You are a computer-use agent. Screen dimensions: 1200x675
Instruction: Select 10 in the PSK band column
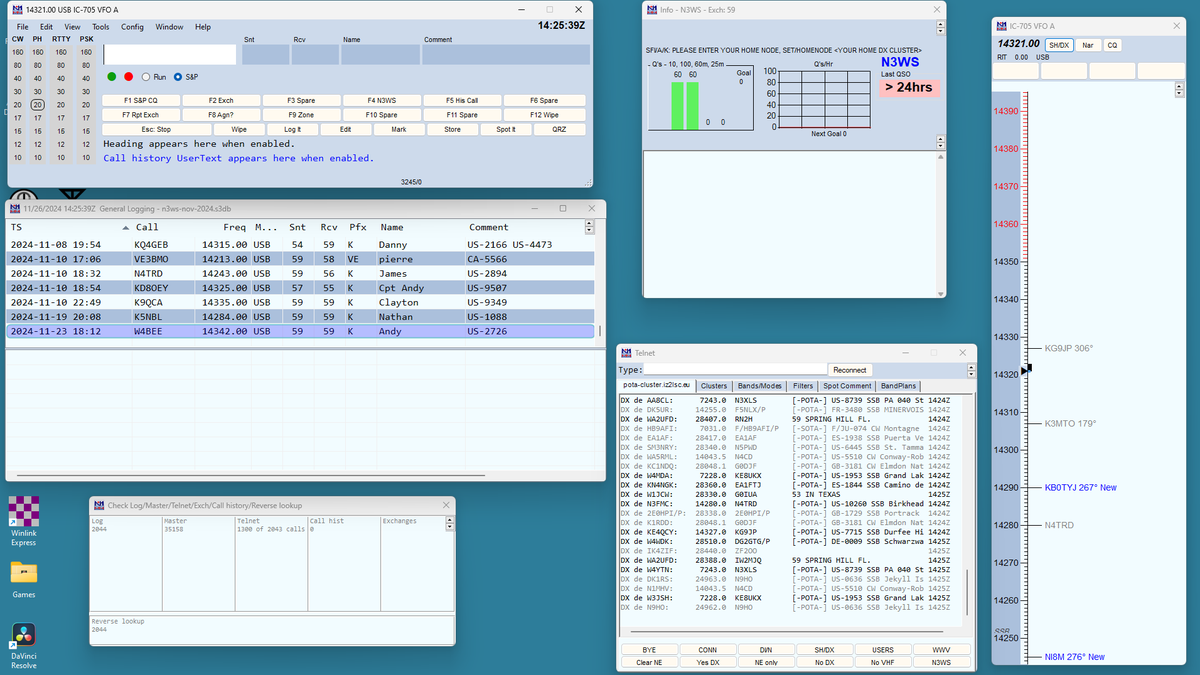coord(85,157)
